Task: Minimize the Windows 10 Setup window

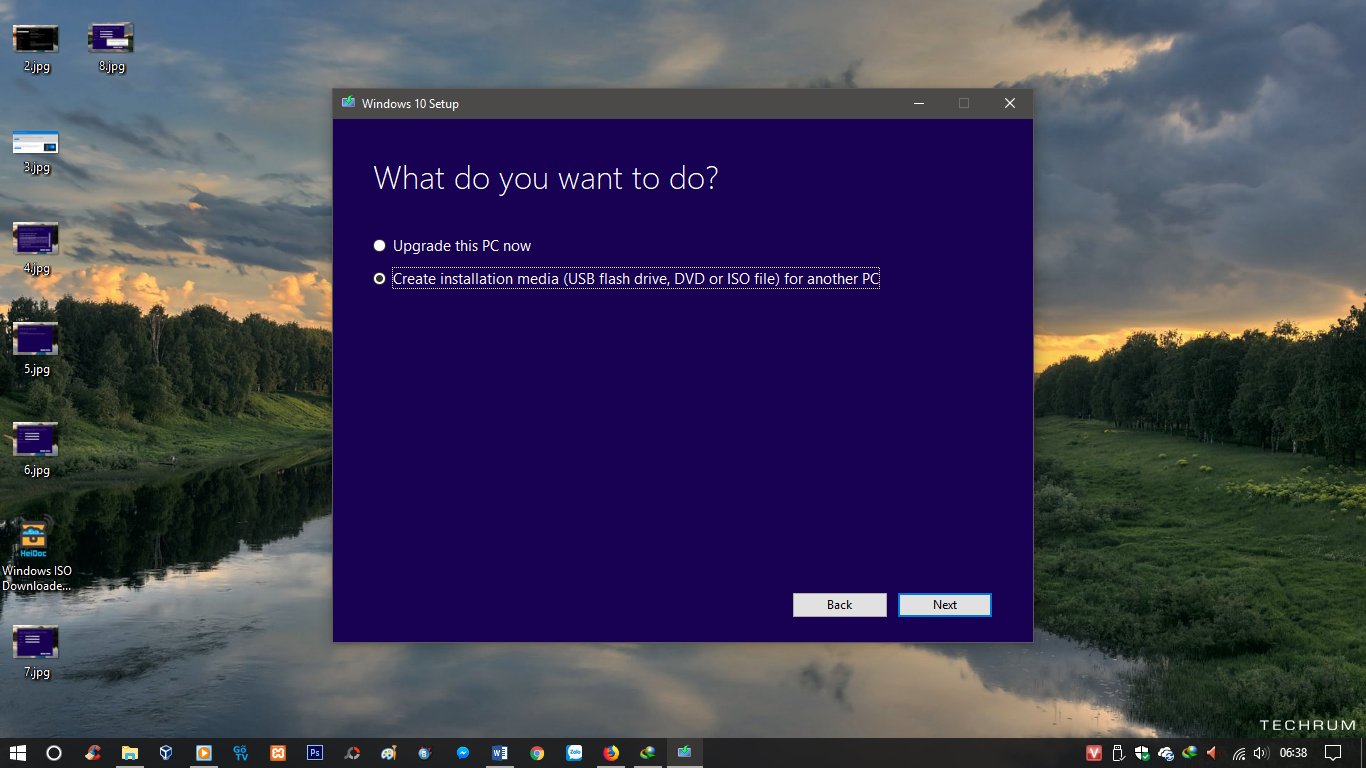Action: coord(918,103)
